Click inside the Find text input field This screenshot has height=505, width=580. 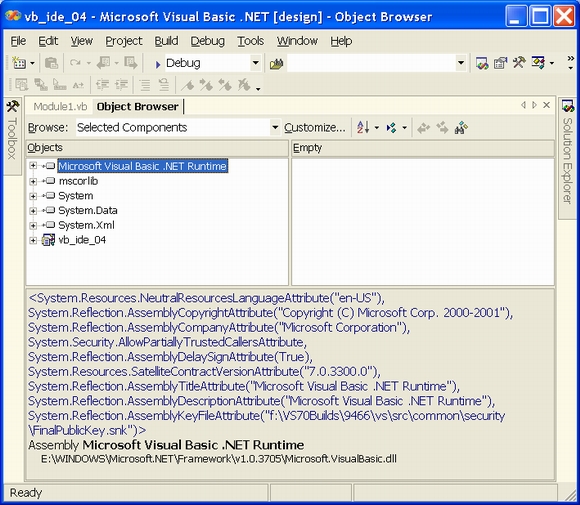click(371, 63)
